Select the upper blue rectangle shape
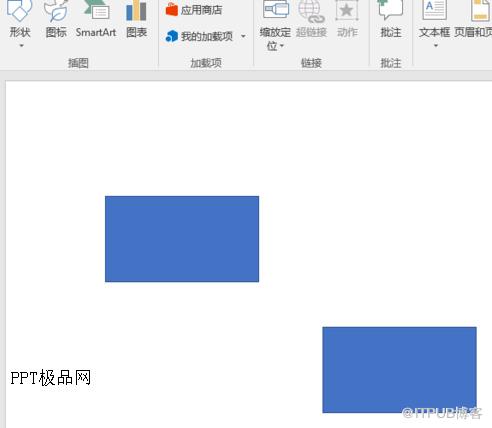 coord(182,239)
